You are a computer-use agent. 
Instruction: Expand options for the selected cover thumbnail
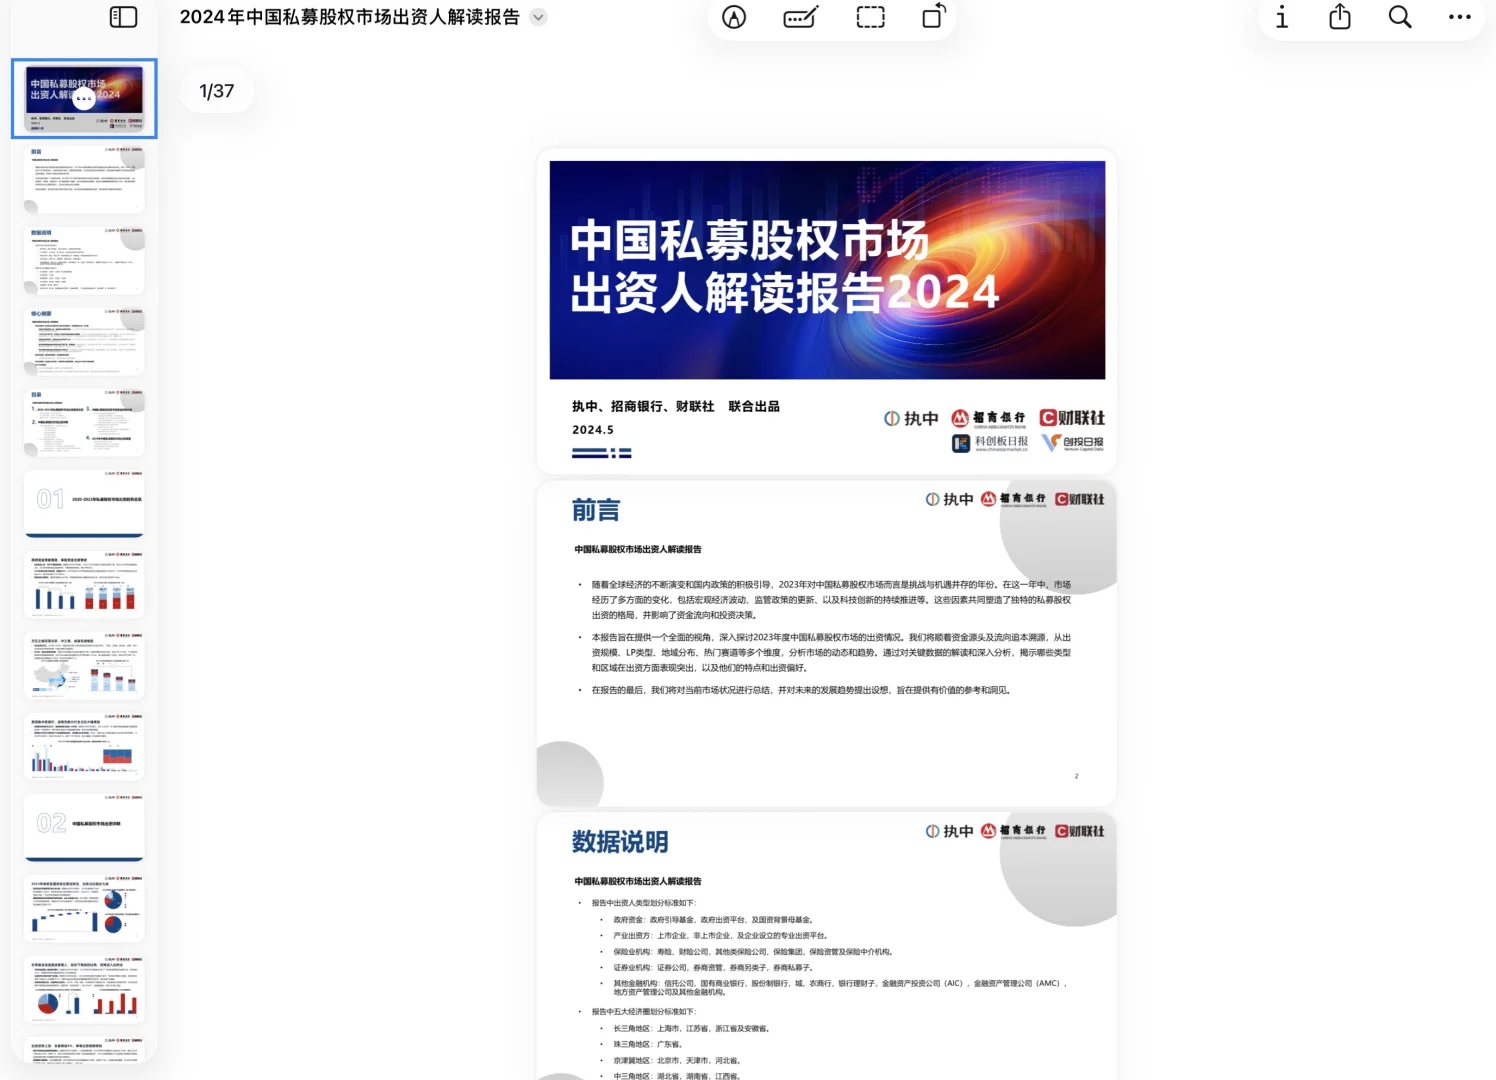(84, 98)
